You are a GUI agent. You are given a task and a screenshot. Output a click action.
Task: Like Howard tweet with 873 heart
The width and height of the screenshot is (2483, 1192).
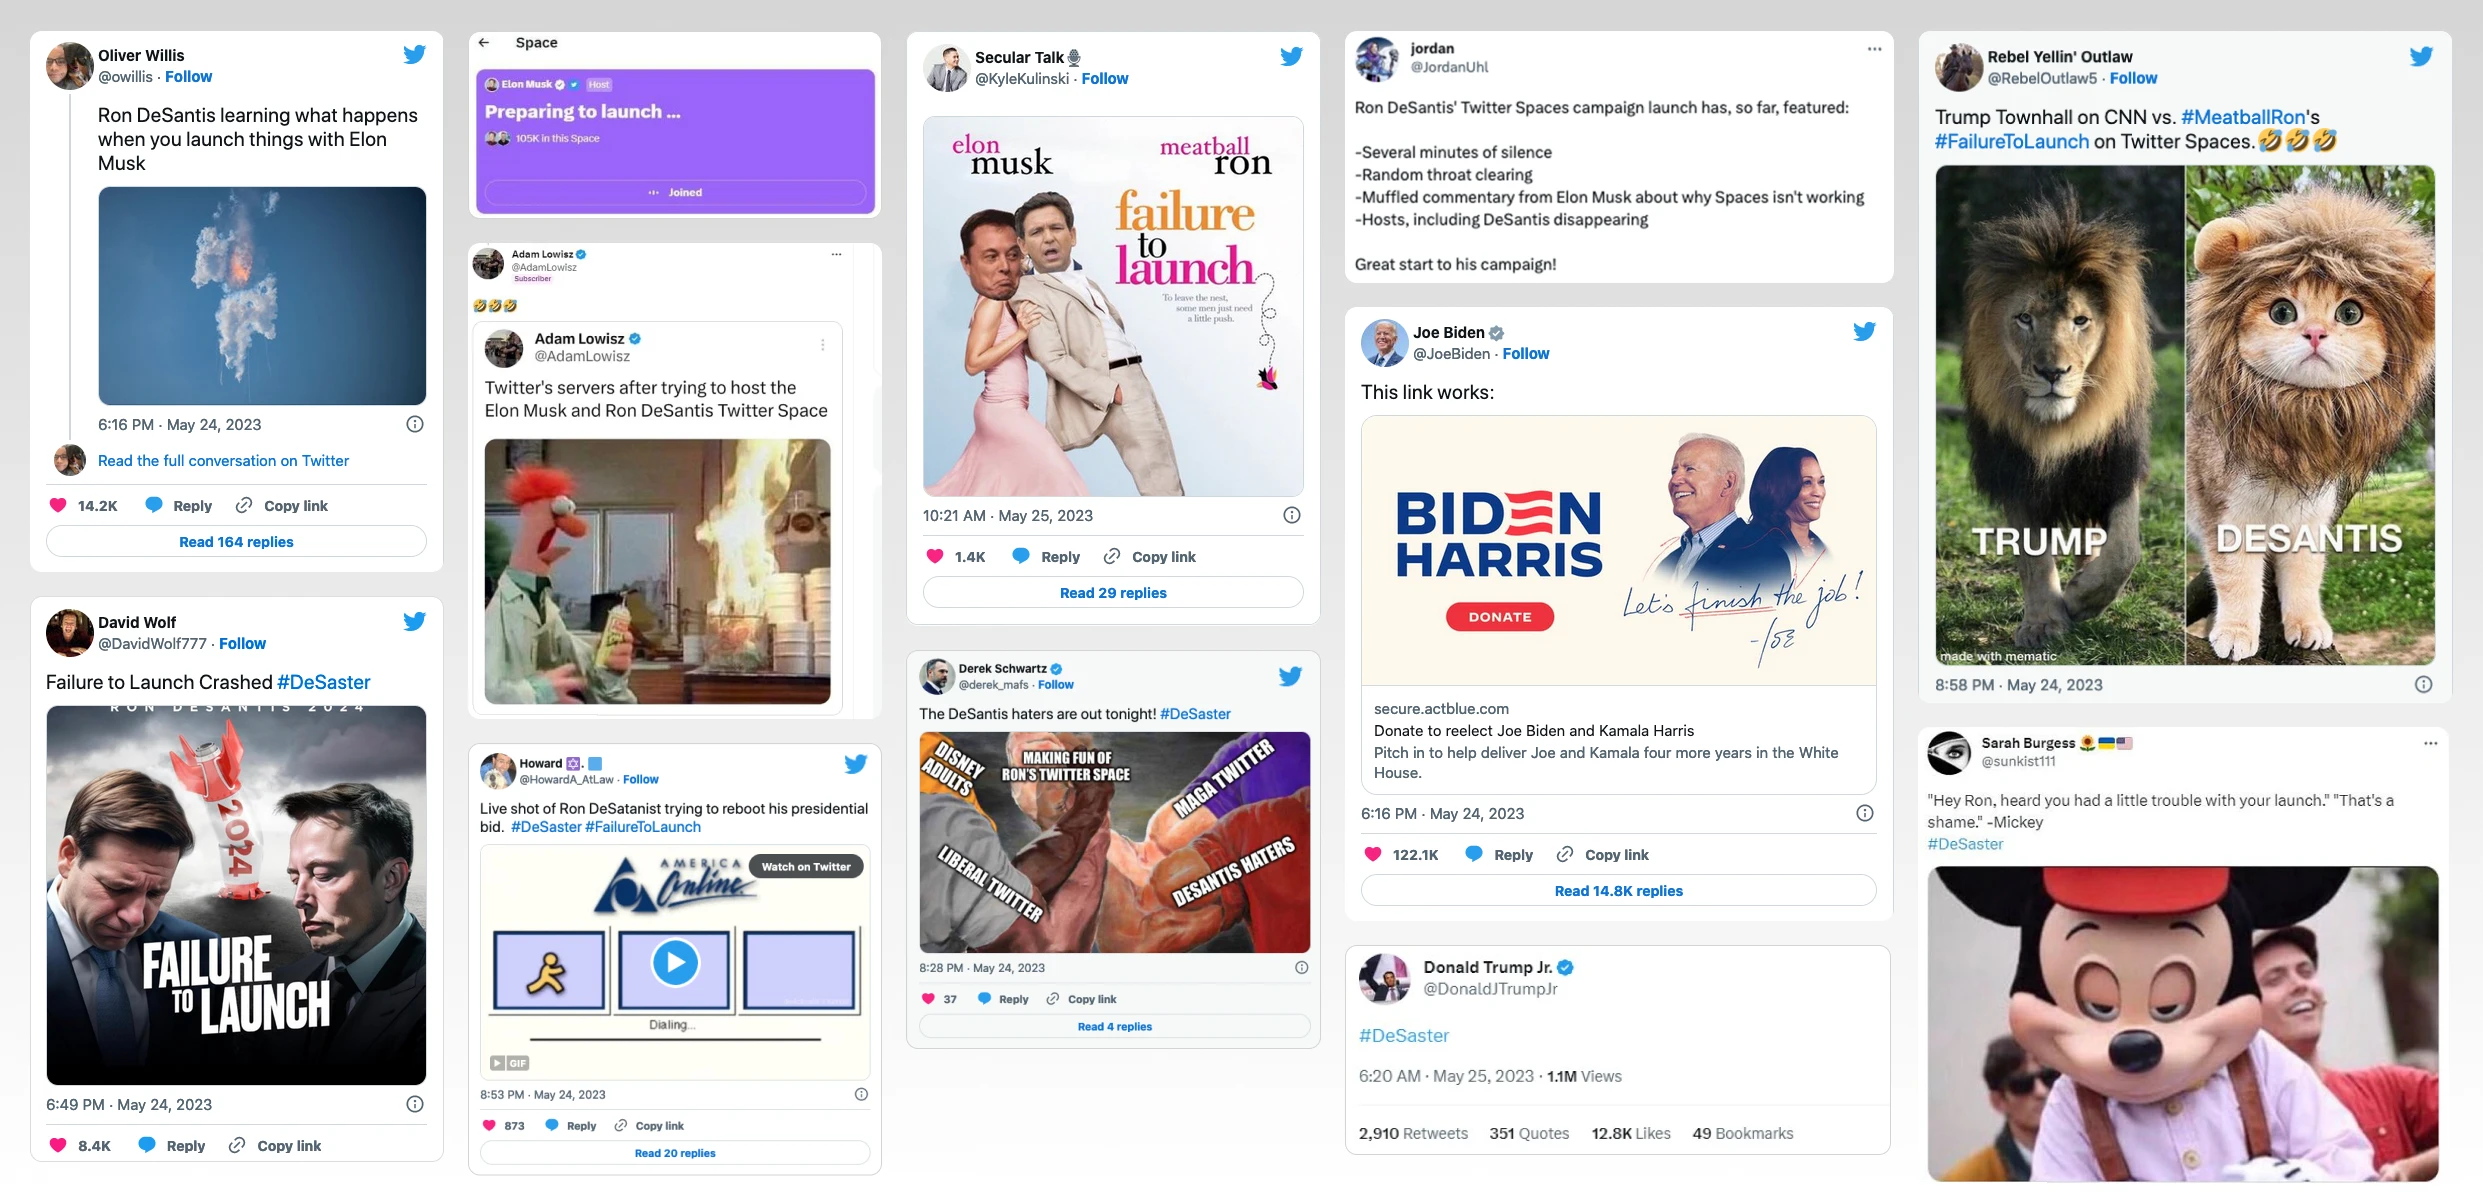[489, 1125]
